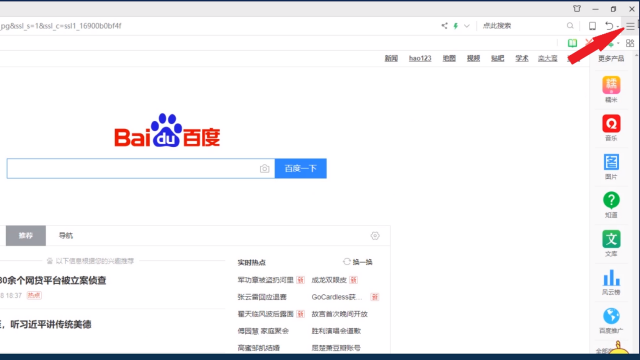Click the mobile device view icon
Screen dimensions: 640x360
click(592, 26)
